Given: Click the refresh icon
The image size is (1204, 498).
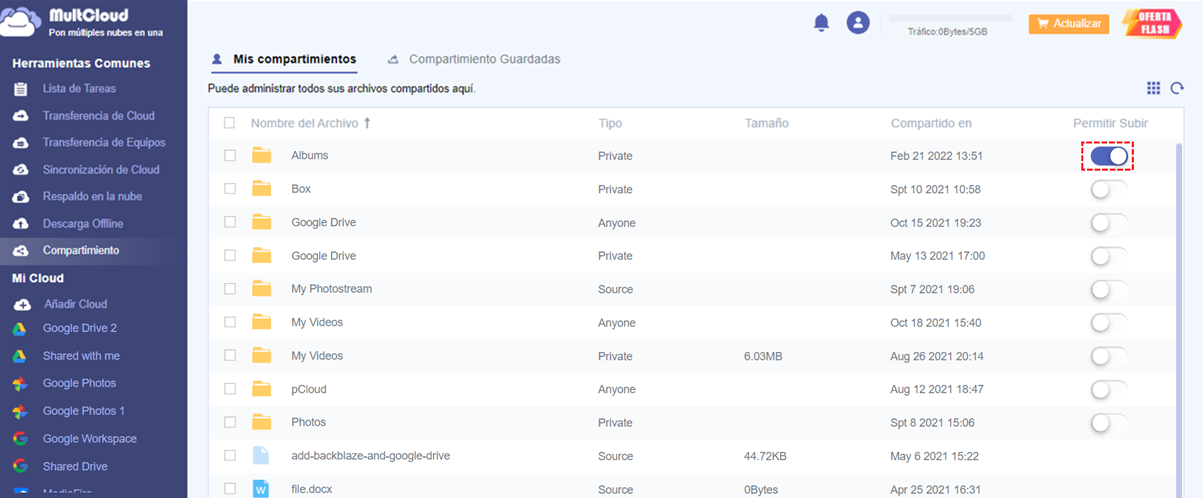Looking at the screenshot, I should [x=1178, y=88].
